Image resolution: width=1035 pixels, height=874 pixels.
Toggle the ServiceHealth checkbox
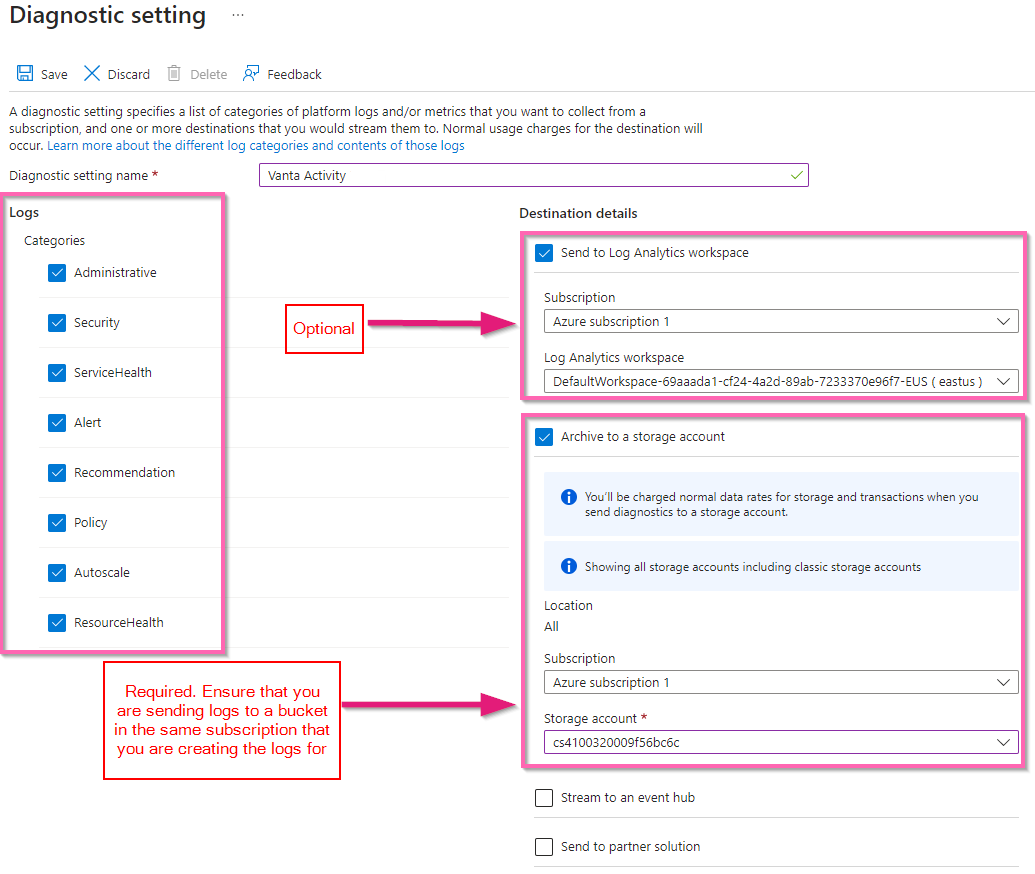(x=57, y=373)
